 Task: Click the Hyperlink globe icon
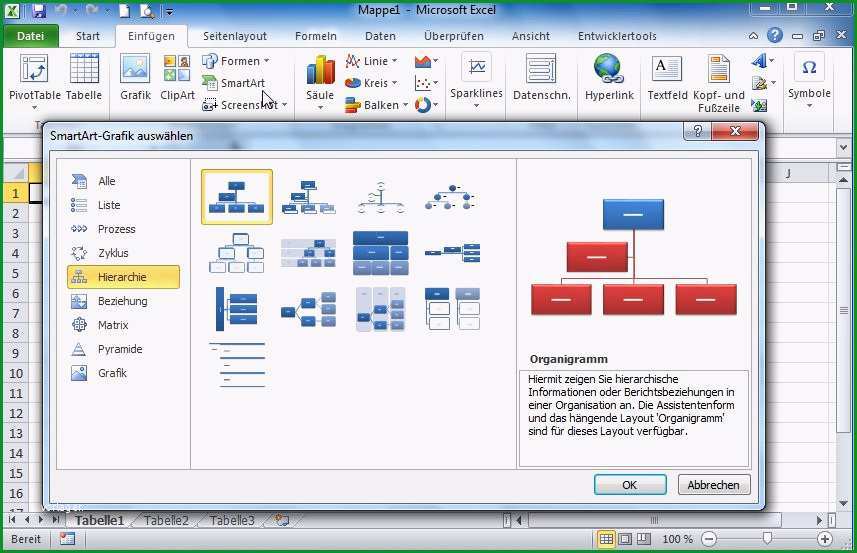pyautogui.click(x=608, y=69)
